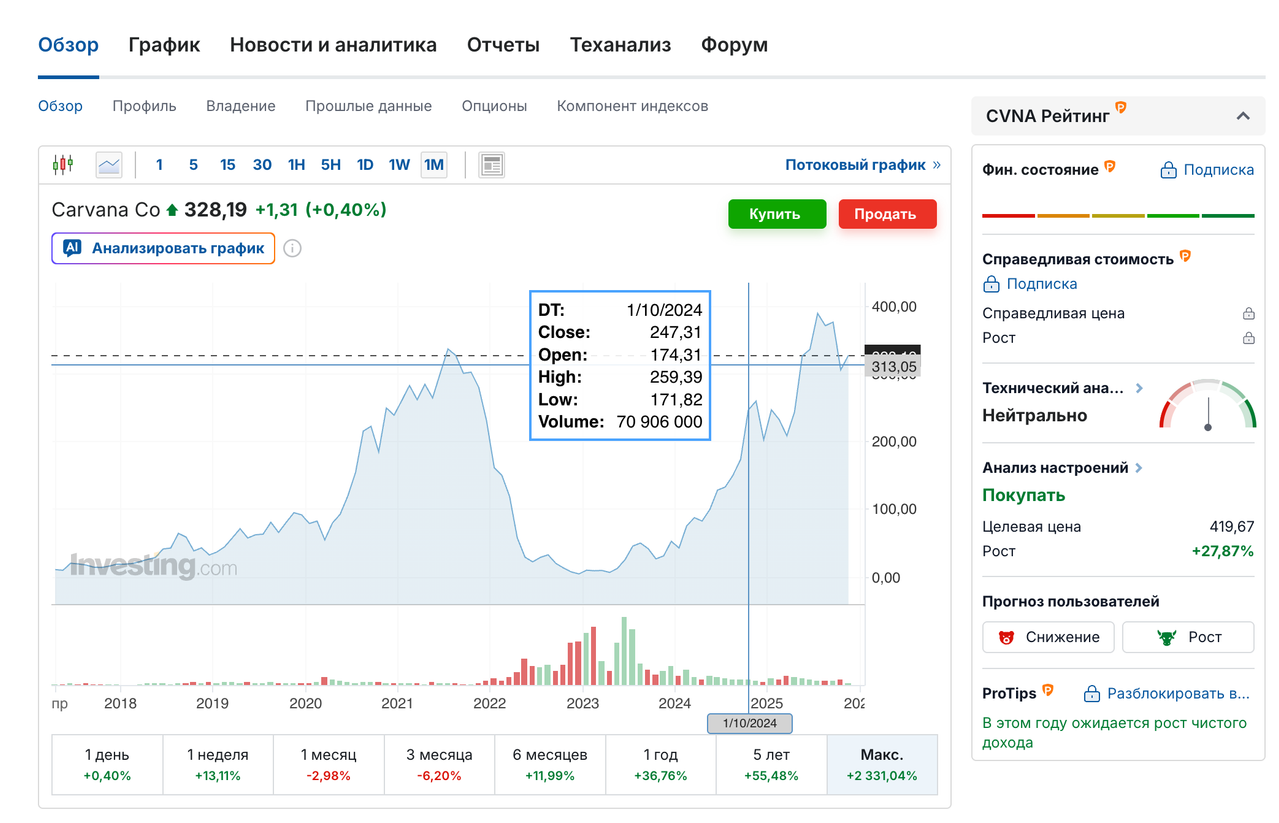Vote Снижение in user forecast
Image resolution: width=1279 pixels, height=823 pixels.
tap(1048, 637)
